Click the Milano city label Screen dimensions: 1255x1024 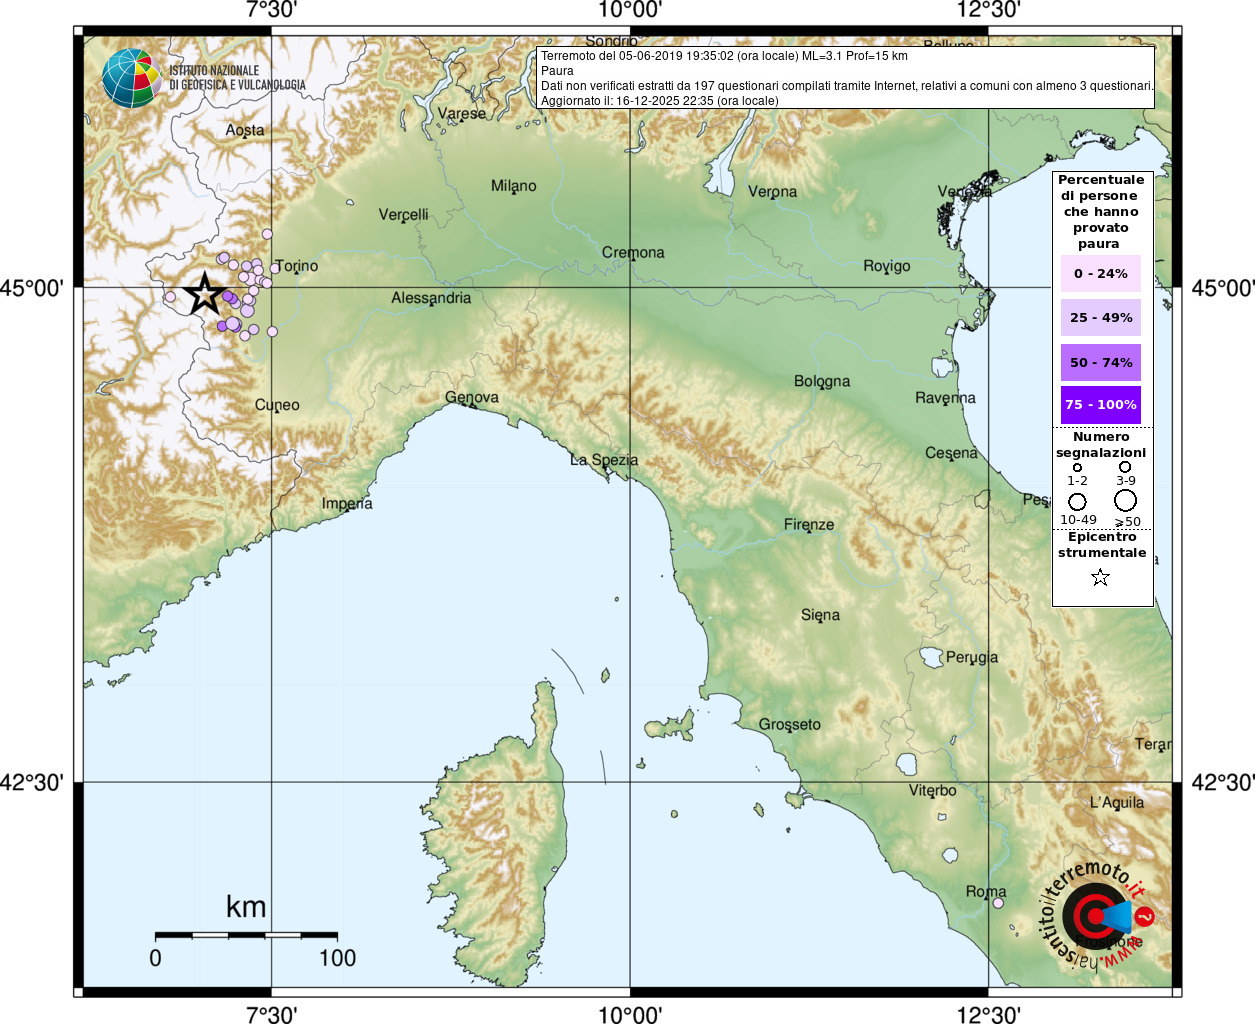513,186
